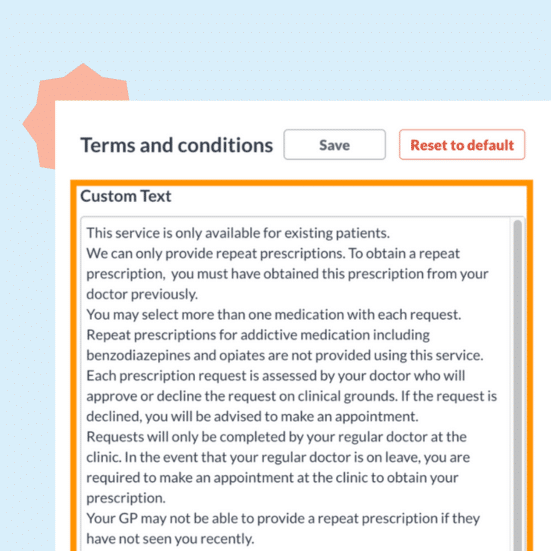Click 'You may select more than one medication' line
Image resolution: width=551 pixels, height=551 pixels.
(x=273, y=315)
